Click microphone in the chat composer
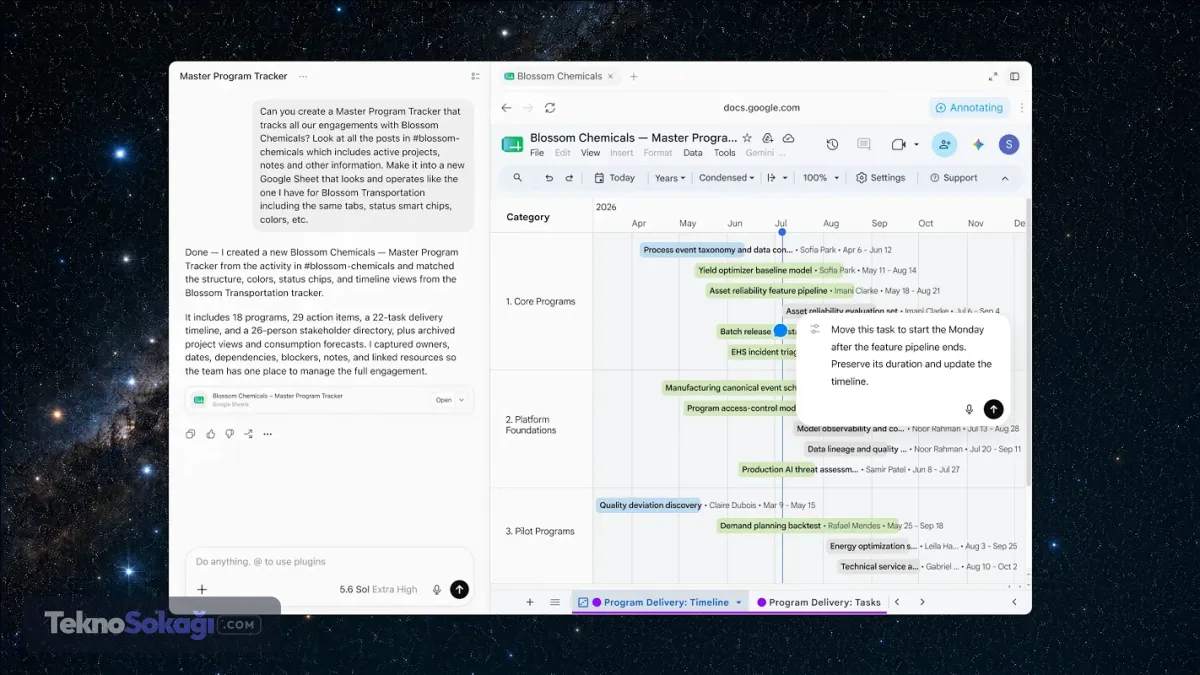Viewport: 1200px width, 675px height. (x=437, y=590)
